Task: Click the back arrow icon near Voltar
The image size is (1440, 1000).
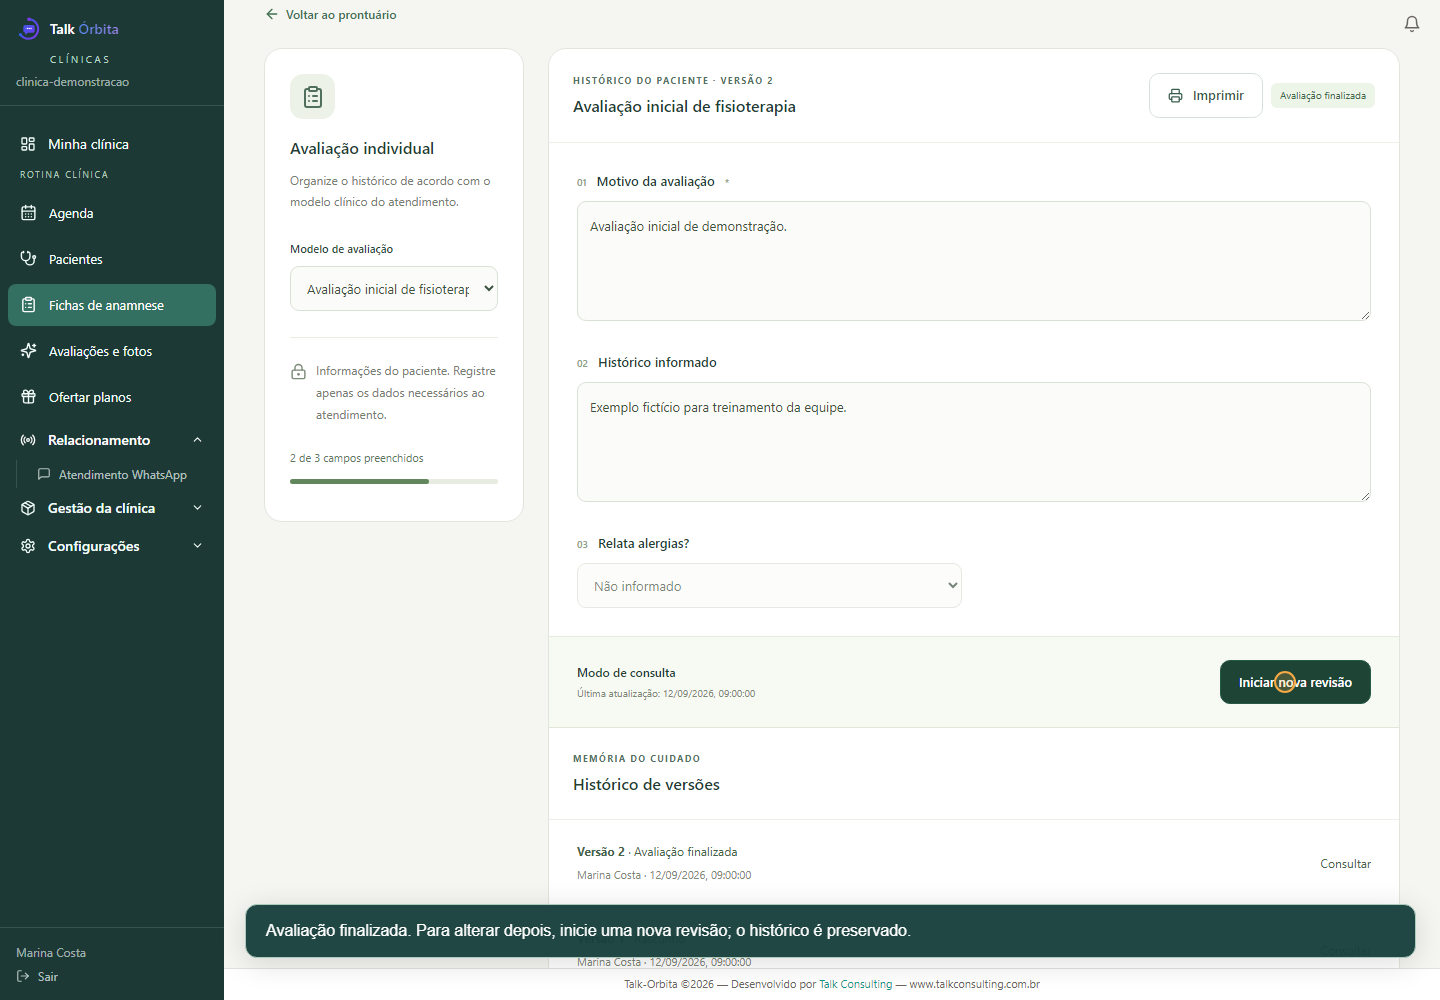Action: [272, 15]
